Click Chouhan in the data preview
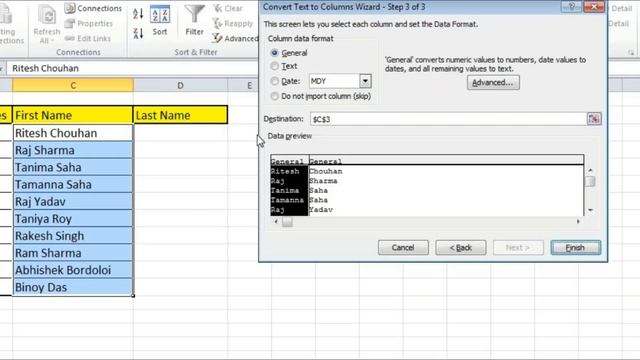The height and width of the screenshot is (360, 640). point(326,171)
